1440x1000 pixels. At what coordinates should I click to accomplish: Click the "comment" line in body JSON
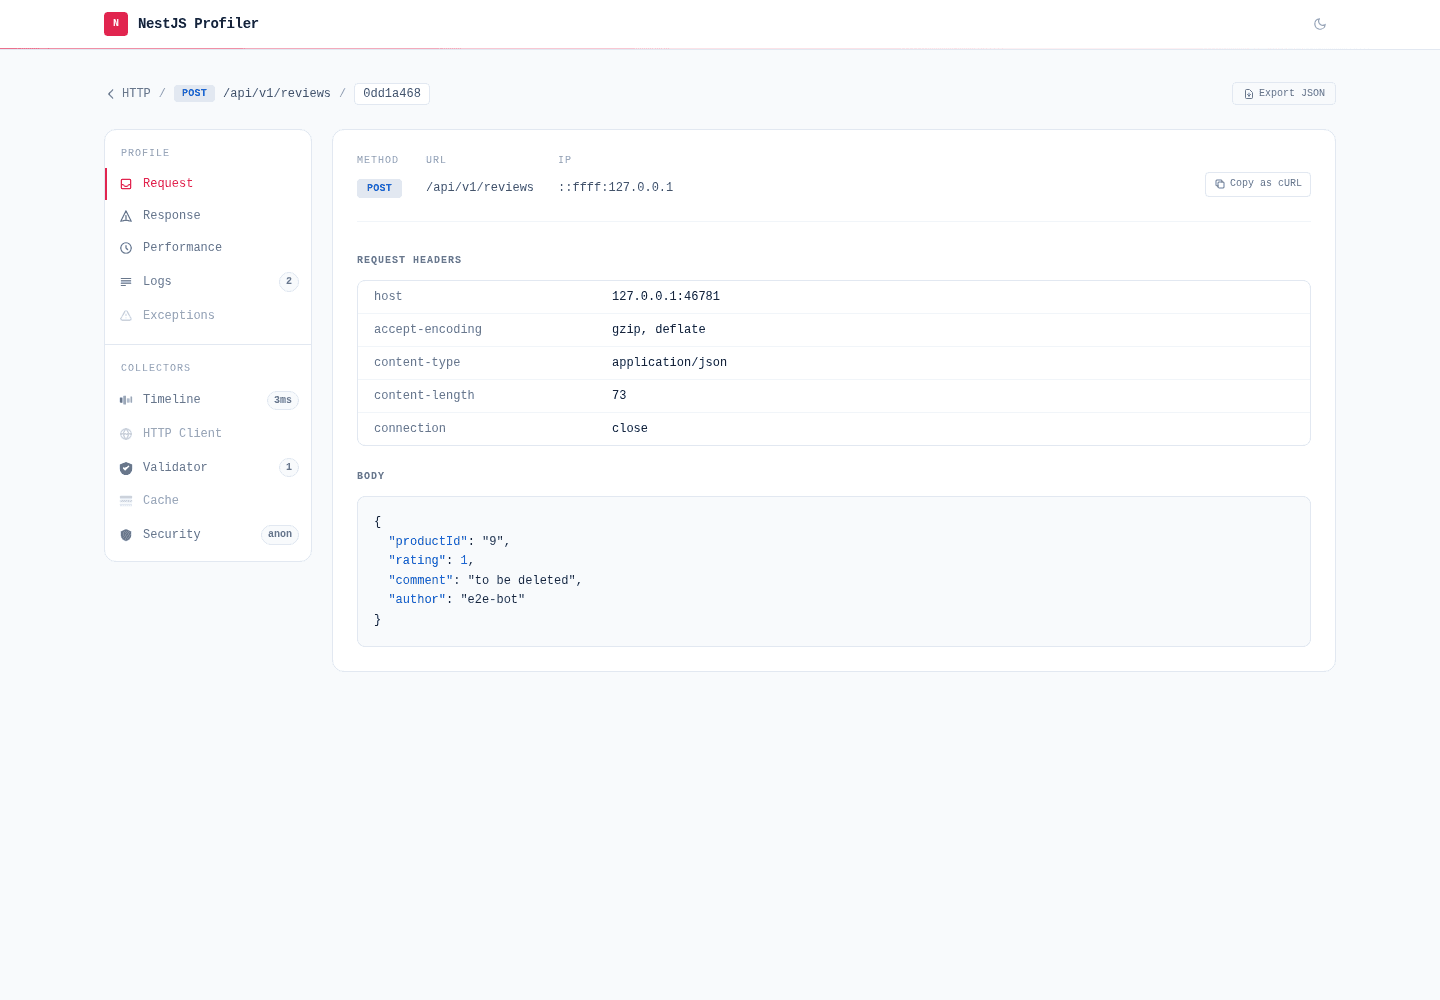point(485,581)
